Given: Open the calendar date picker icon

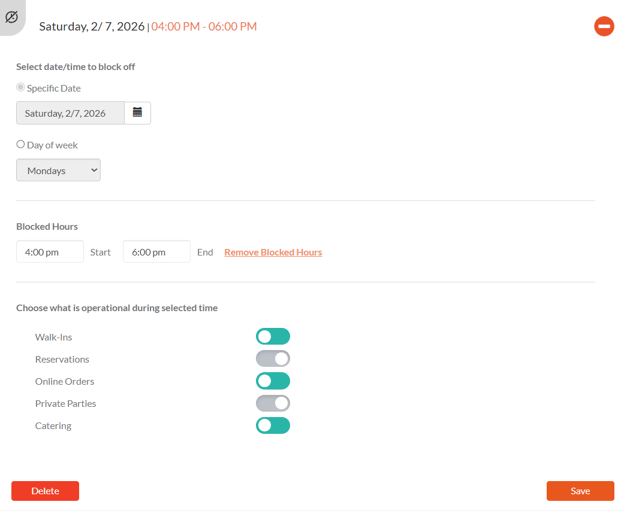Looking at the screenshot, I should (138, 113).
